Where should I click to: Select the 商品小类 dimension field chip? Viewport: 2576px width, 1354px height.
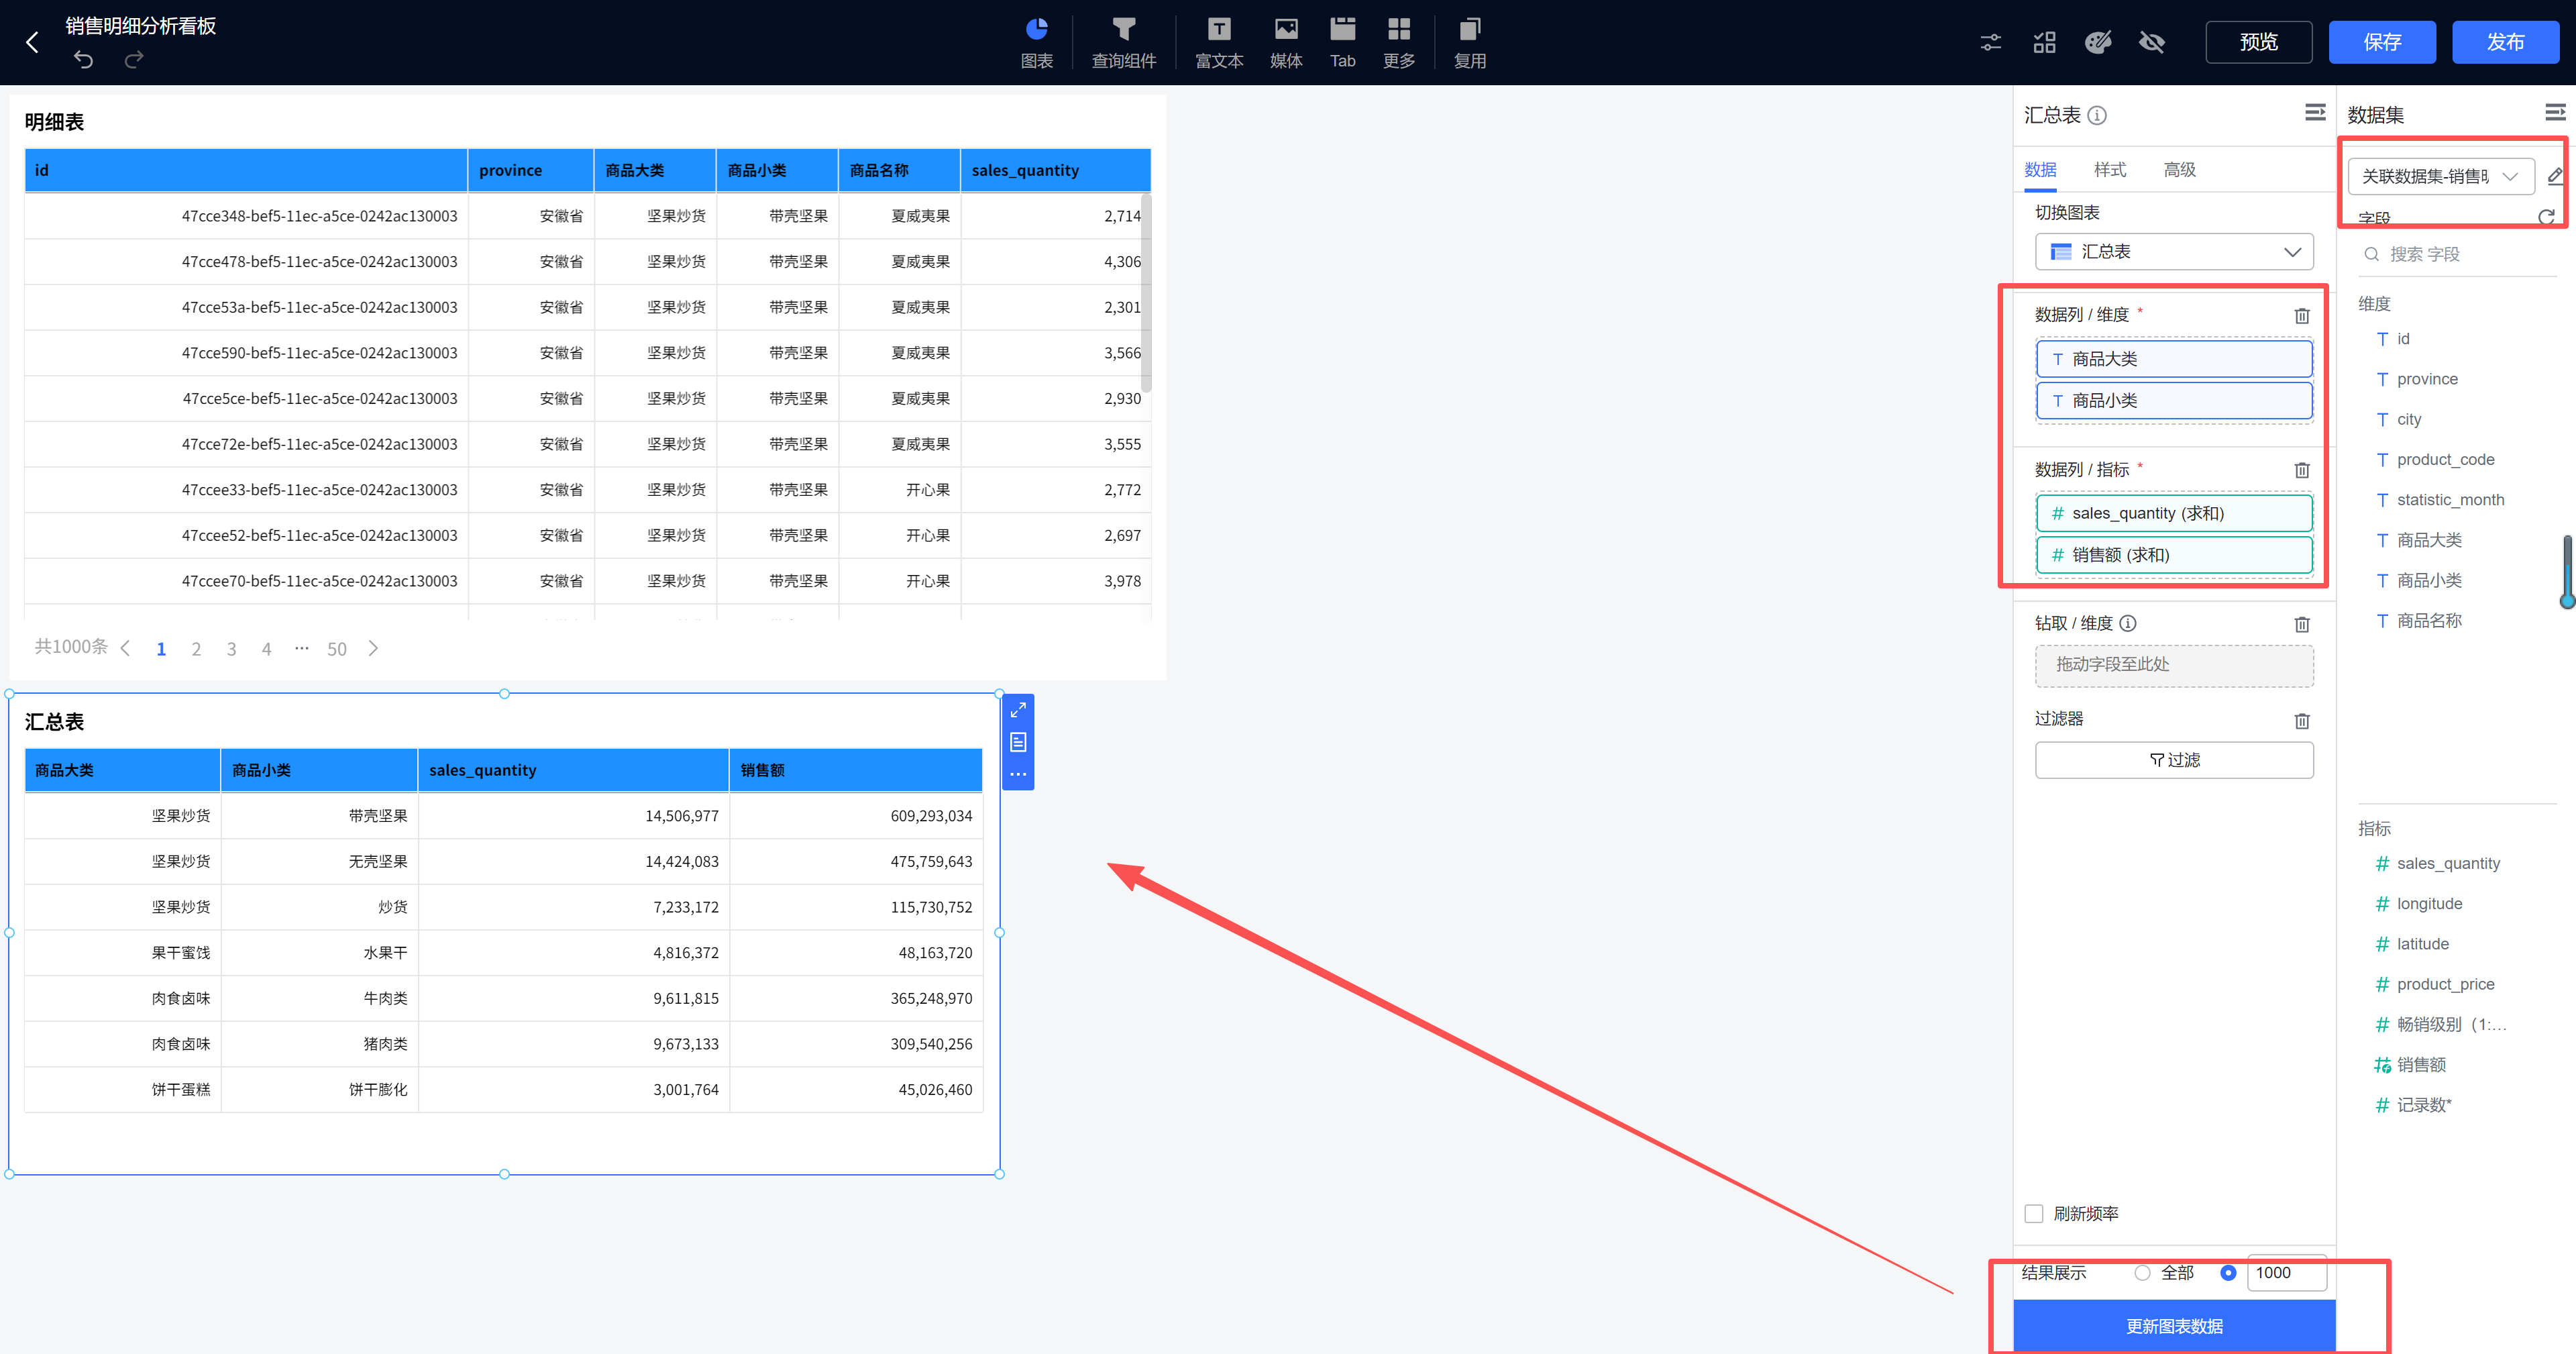pyautogui.click(x=2174, y=401)
